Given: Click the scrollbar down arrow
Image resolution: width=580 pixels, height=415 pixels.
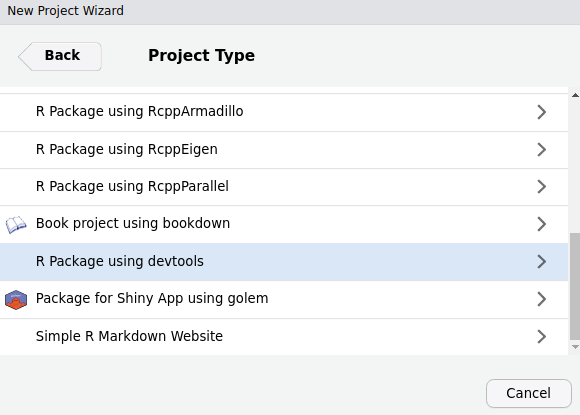Looking at the screenshot, I should 575,347.
